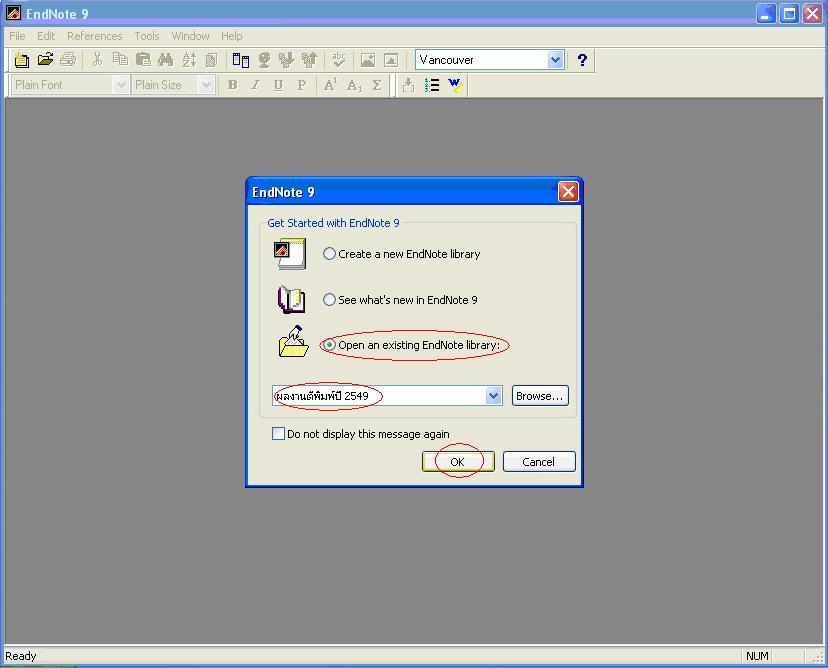Toggle Underline formatting button

(x=278, y=85)
